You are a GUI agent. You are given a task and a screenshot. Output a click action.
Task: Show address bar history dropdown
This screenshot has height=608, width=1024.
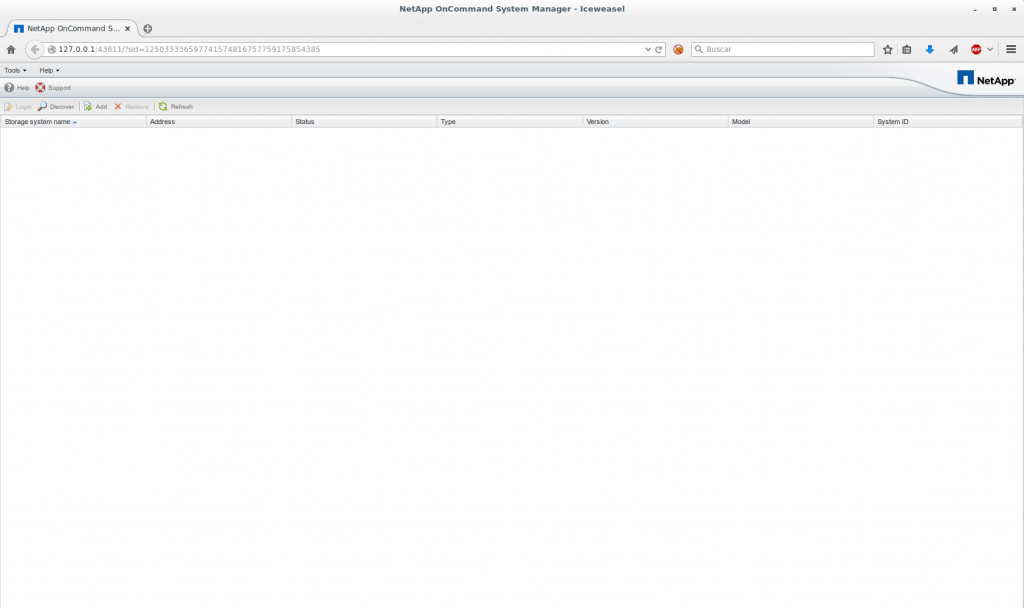(647, 49)
